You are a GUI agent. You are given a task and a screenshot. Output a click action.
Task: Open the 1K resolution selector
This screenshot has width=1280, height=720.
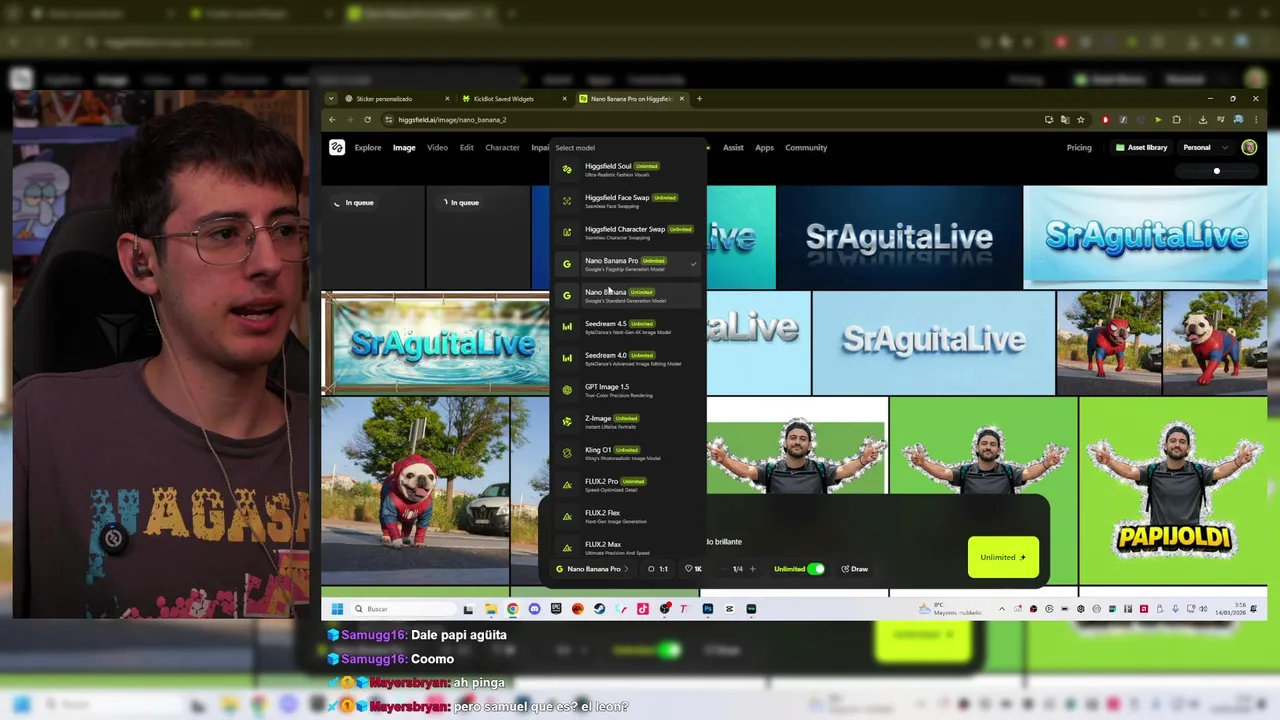point(693,569)
